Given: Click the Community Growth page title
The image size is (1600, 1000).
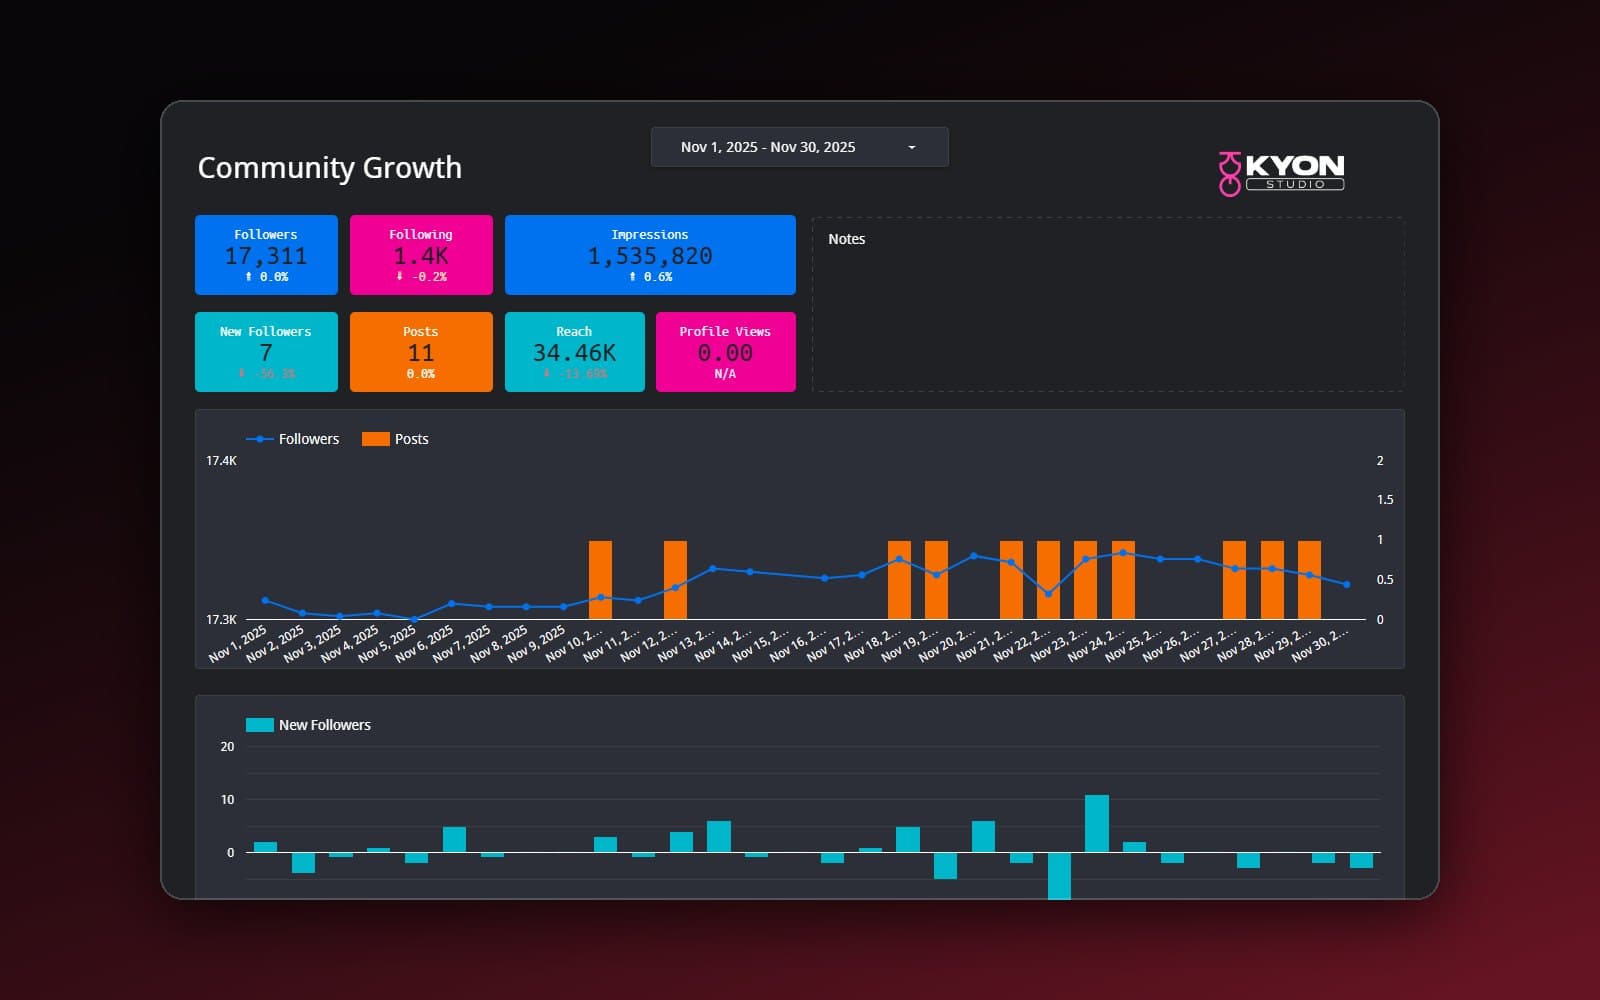Looking at the screenshot, I should tap(330, 167).
